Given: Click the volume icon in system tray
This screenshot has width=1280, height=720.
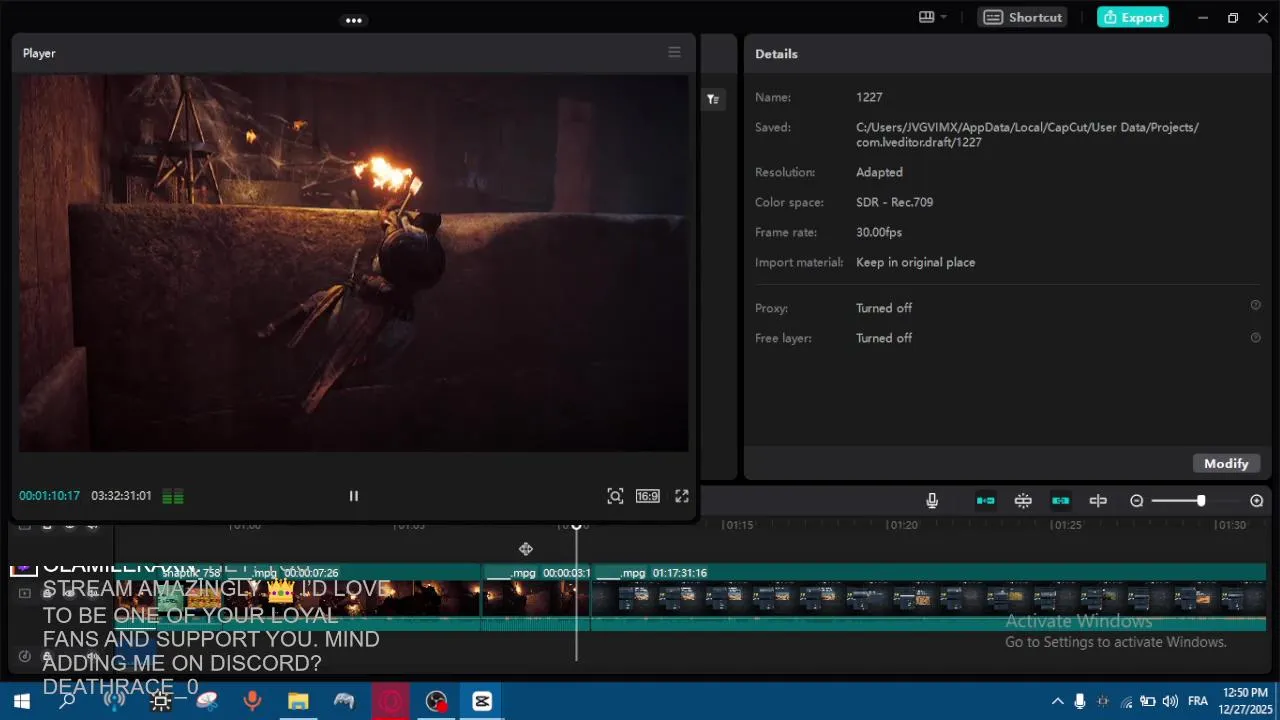Looking at the screenshot, I should (1170, 701).
